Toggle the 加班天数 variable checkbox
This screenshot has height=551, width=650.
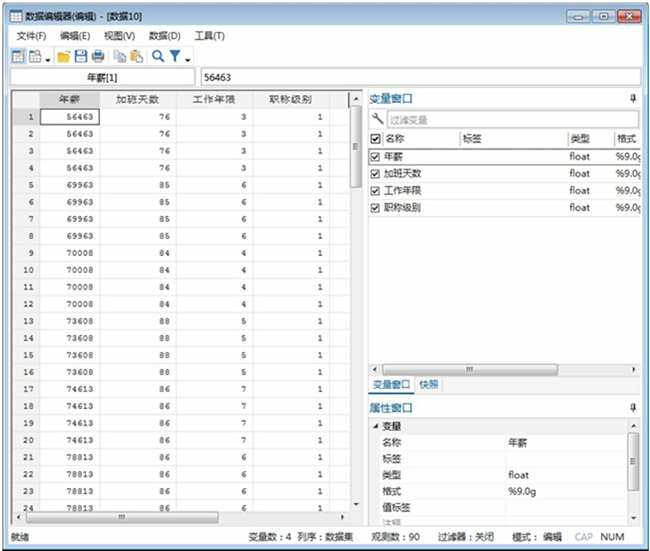[x=376, y=174]
